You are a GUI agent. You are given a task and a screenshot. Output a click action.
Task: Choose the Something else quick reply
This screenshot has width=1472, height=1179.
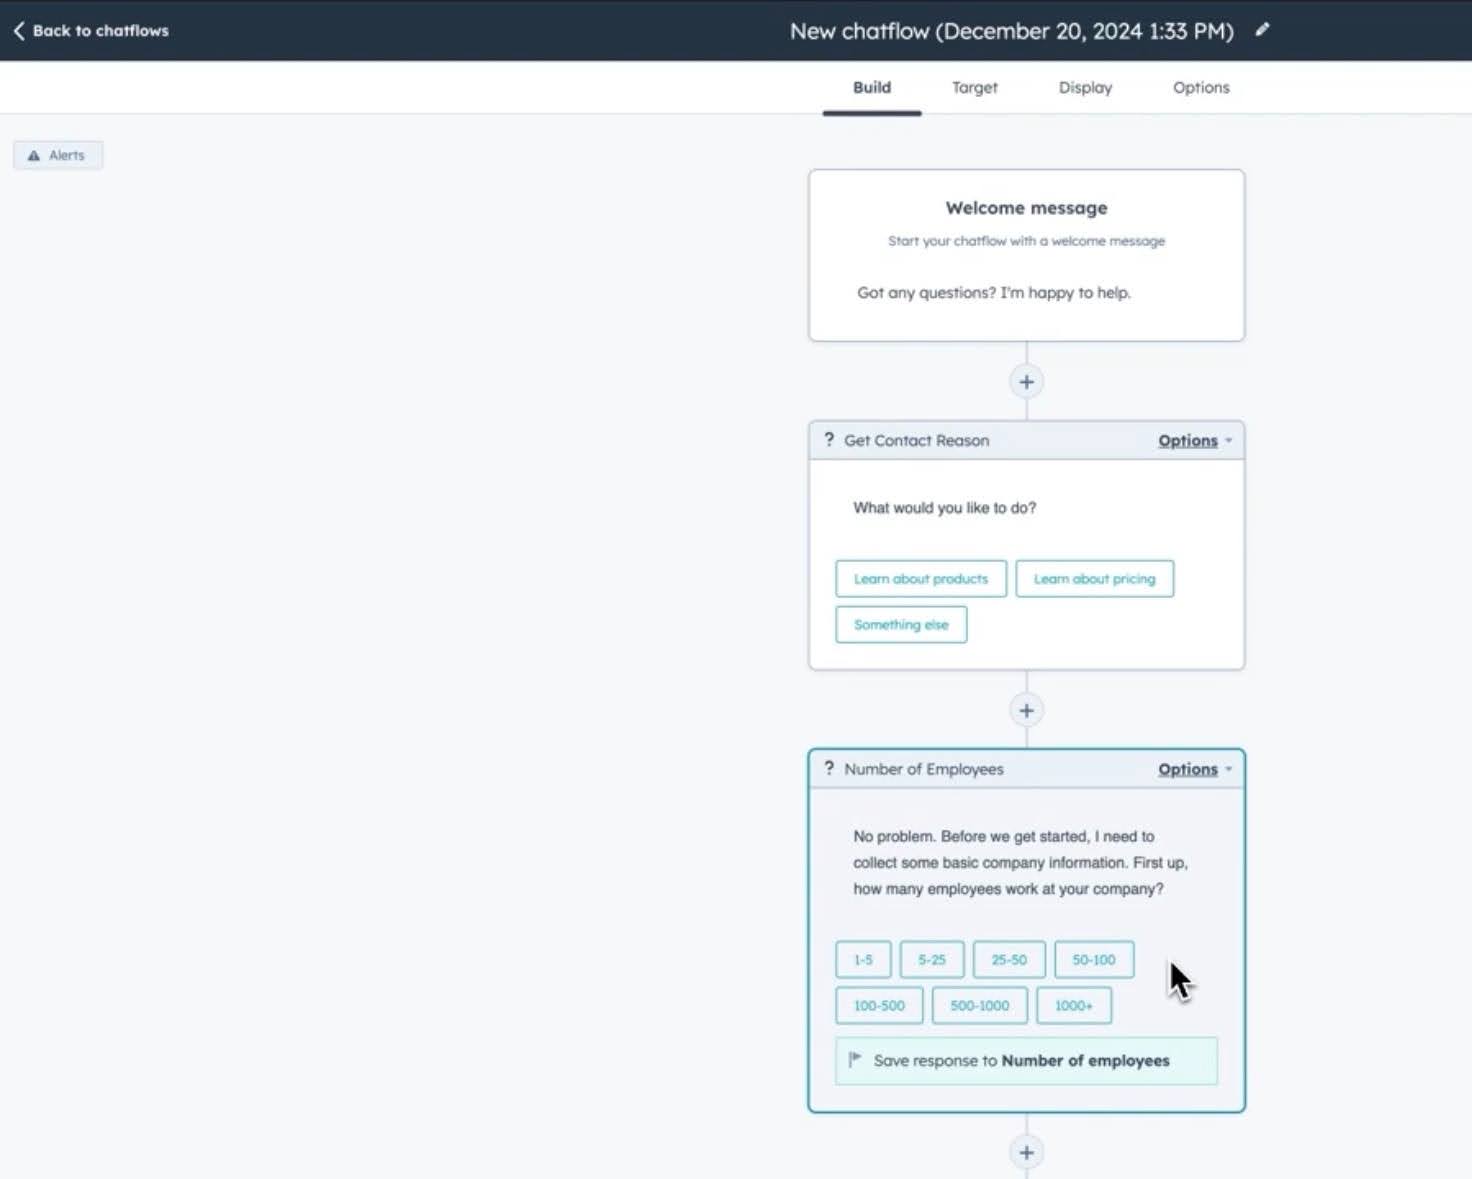(901, 625)
